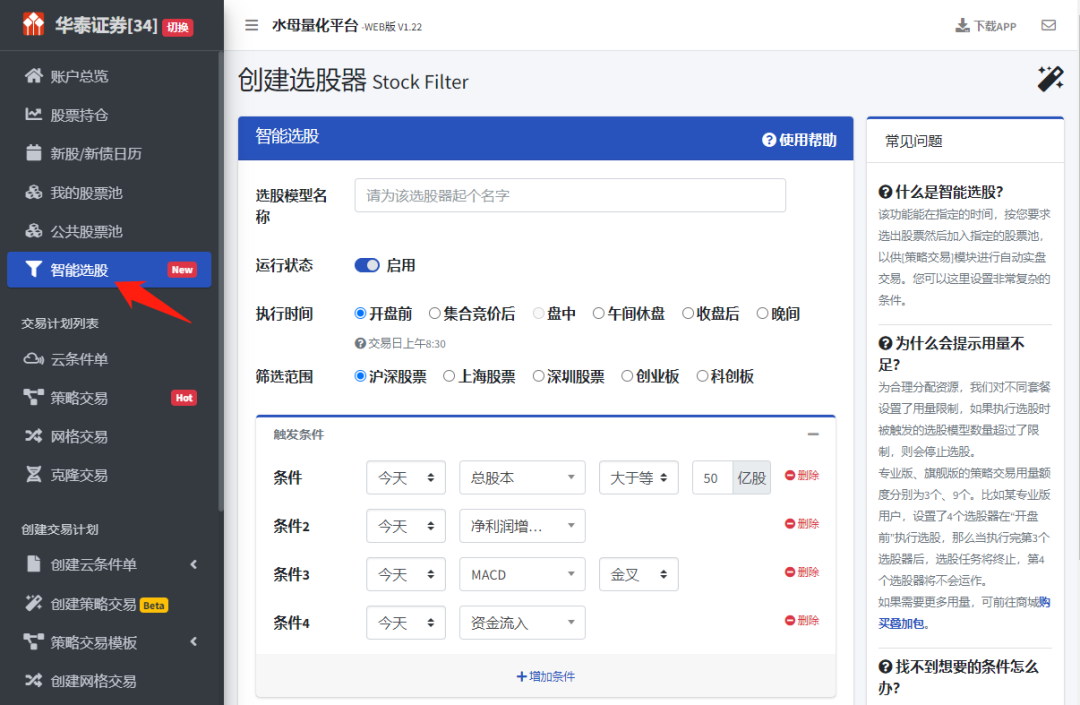1080x705 pixels.
Task: Choose the 创业板 filter range option
Action: coord(627,377)
